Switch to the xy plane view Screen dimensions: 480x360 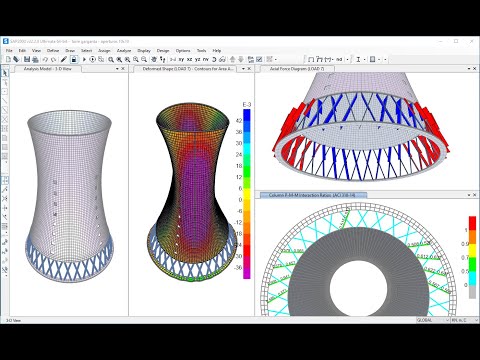pyautogui.click(x=181, y=59)
